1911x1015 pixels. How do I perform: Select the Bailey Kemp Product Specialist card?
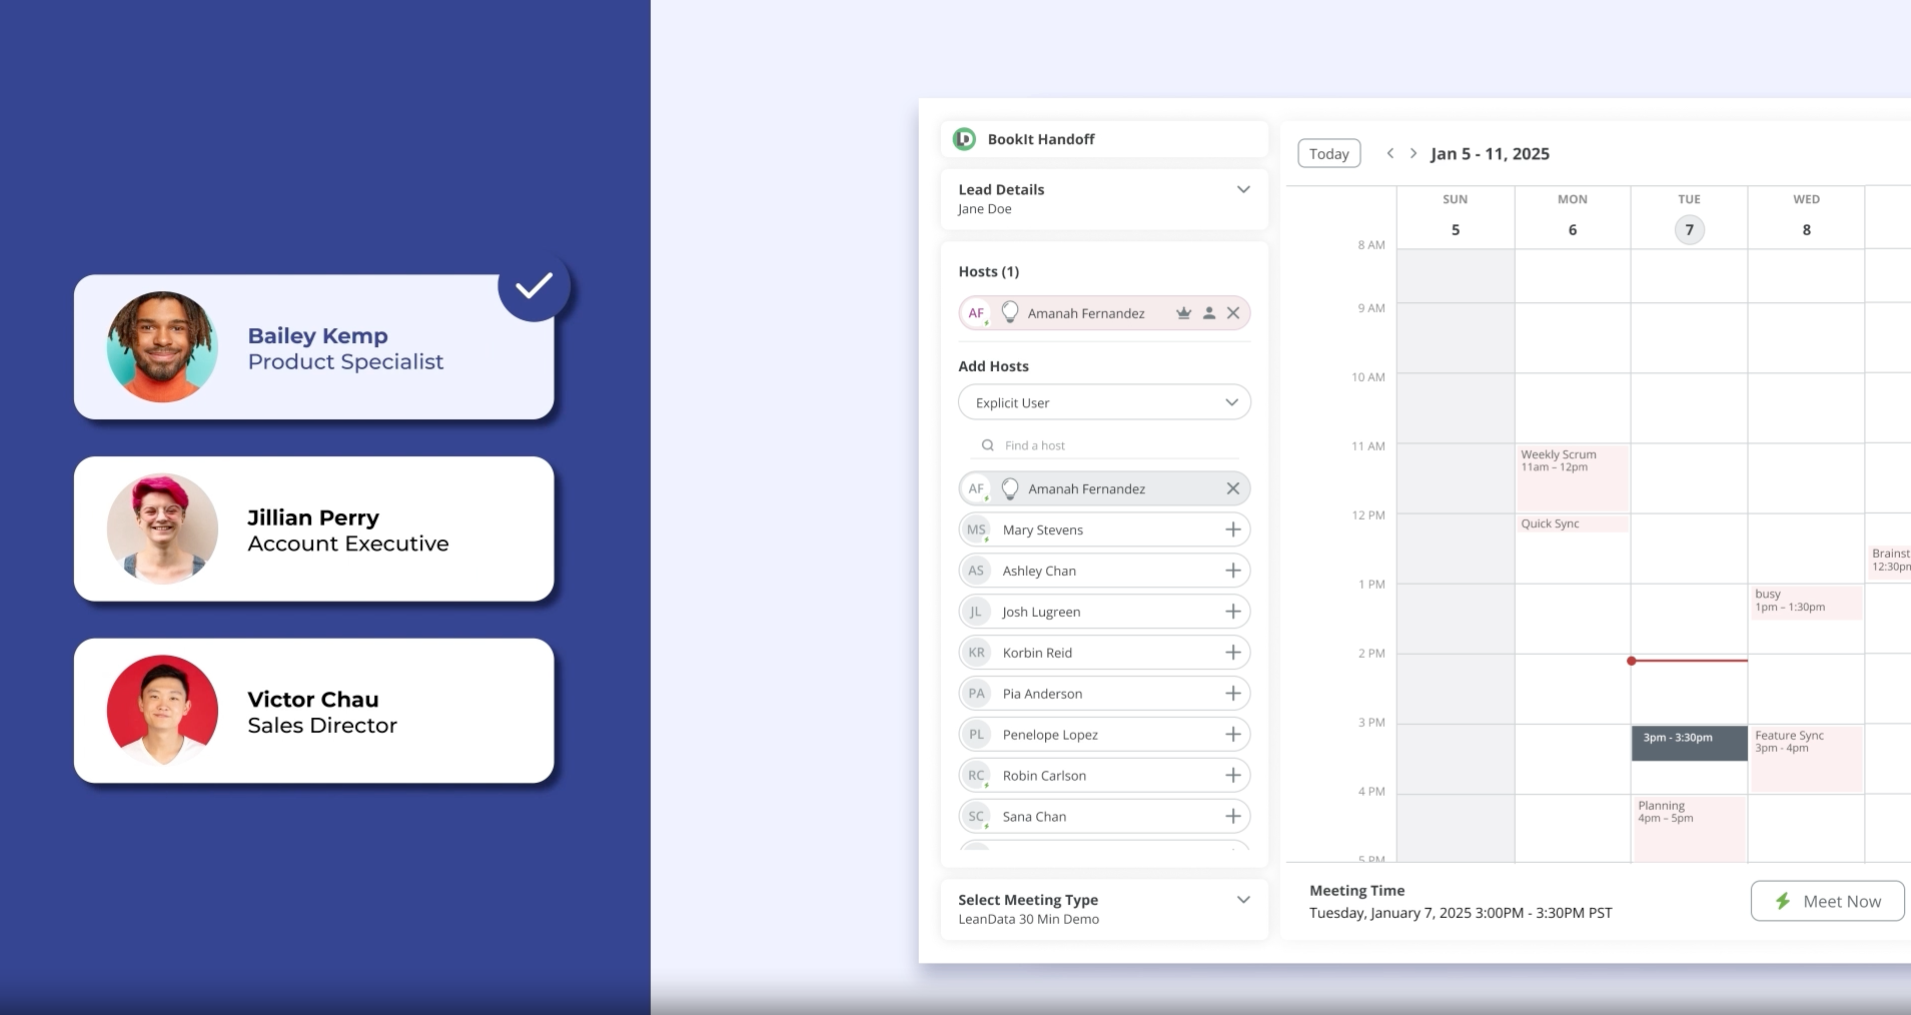point(314,347)
